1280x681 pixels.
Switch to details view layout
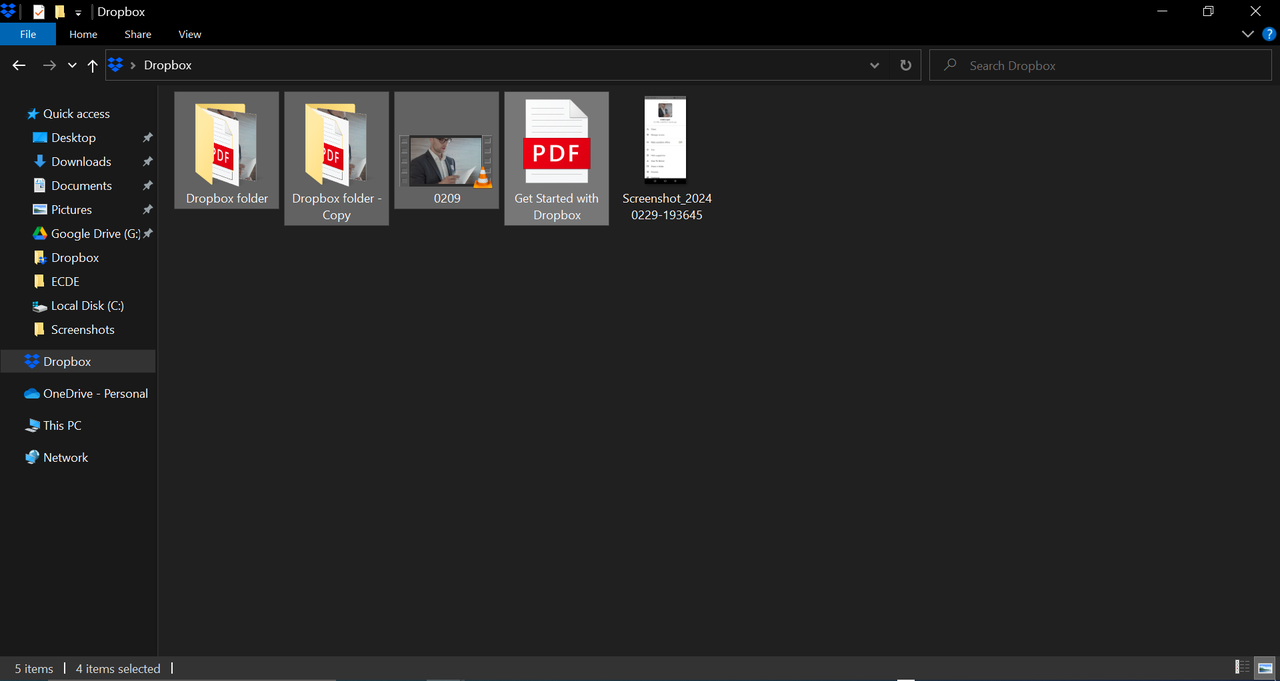(x=1242, y=668)
